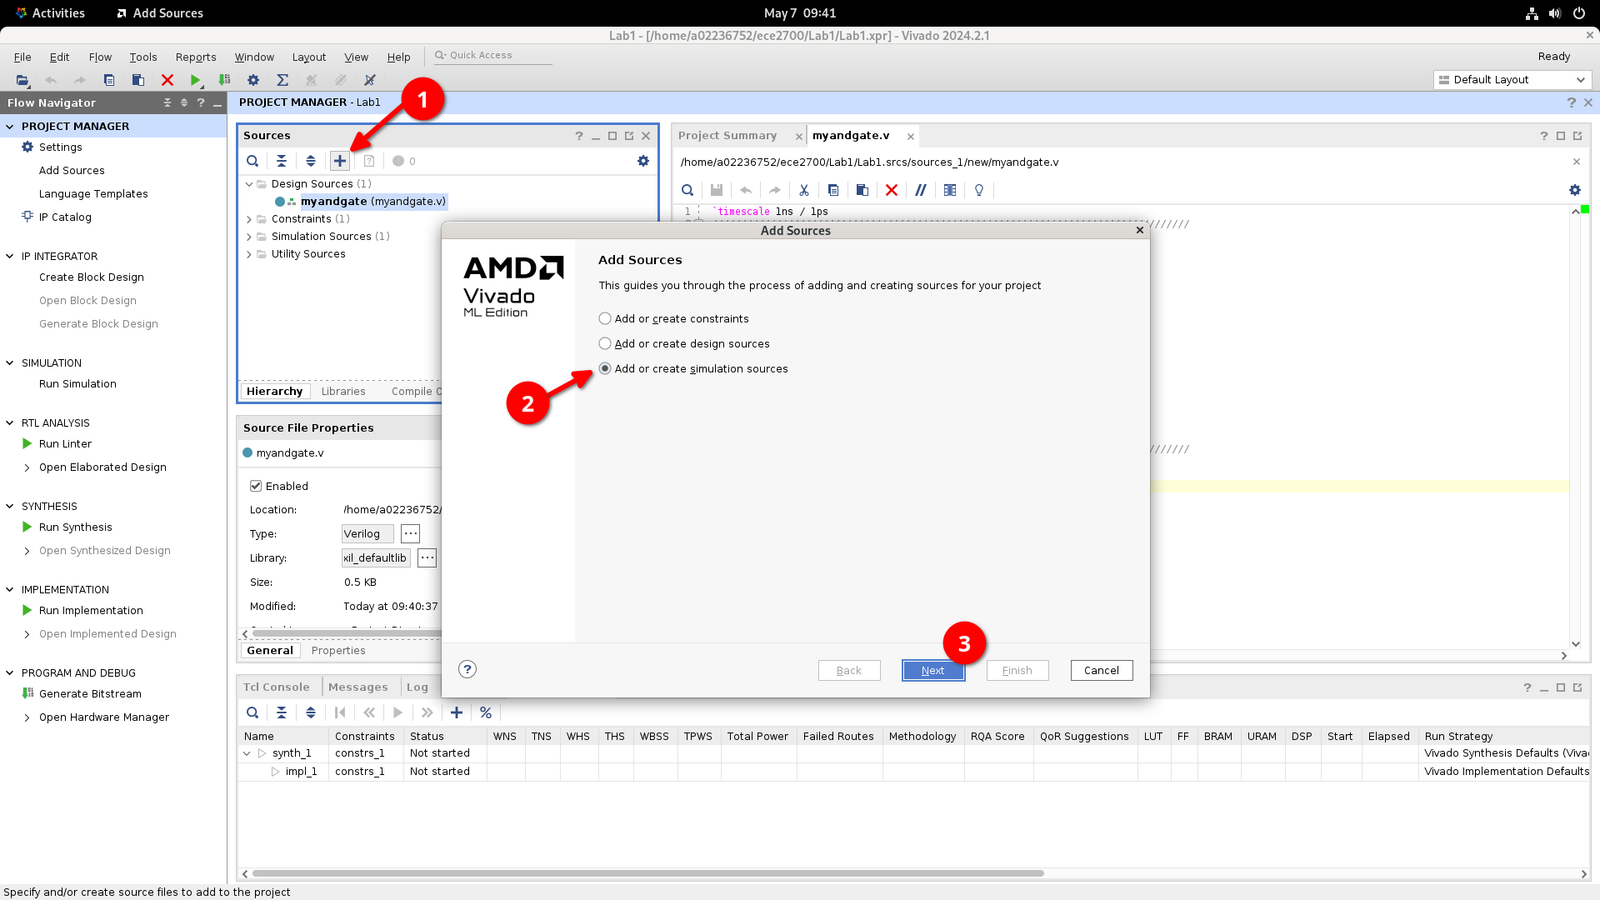Toggle line comments with the // icon
Screen dimensions: 1600x900
click(x=921, y=190)
